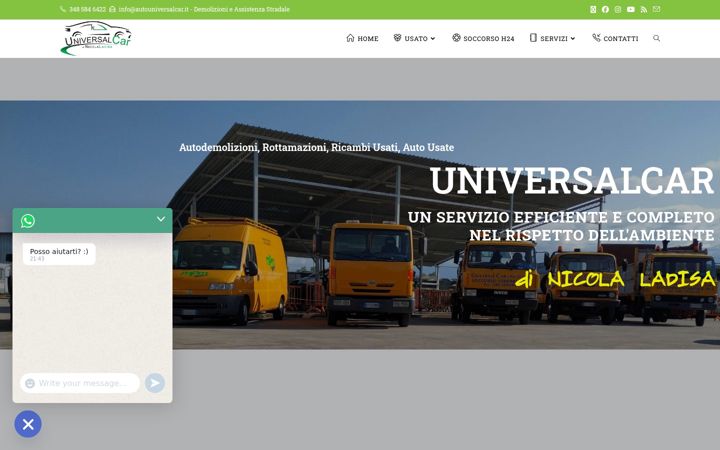Viewport: 720px width, 450px height.
Task: Open the SOCCORSO H24 page
Action: tap(483, 38)
